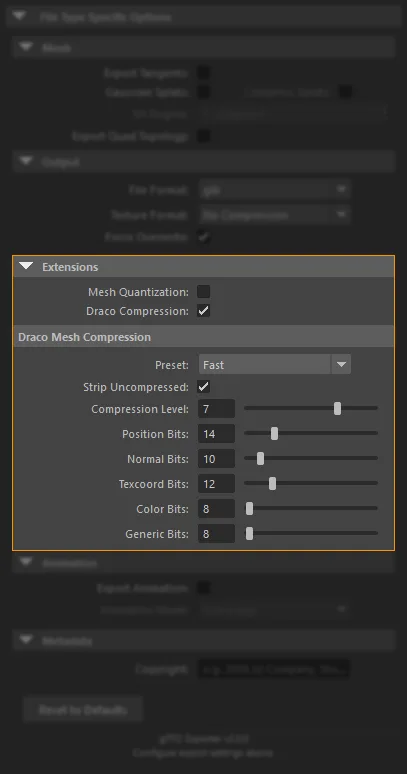Click the Position Bits value field
This screenshot has height=774, width=407.
(216, 434)
